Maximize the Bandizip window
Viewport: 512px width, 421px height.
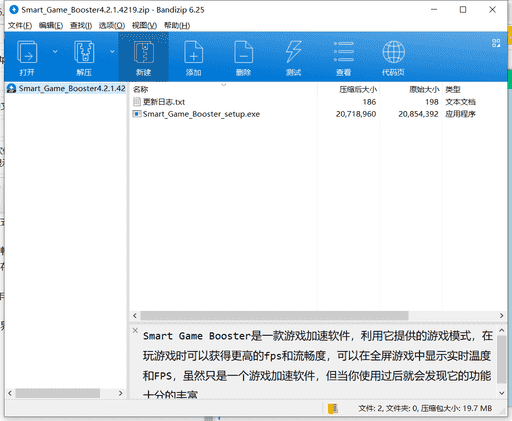tap(463, 10)
